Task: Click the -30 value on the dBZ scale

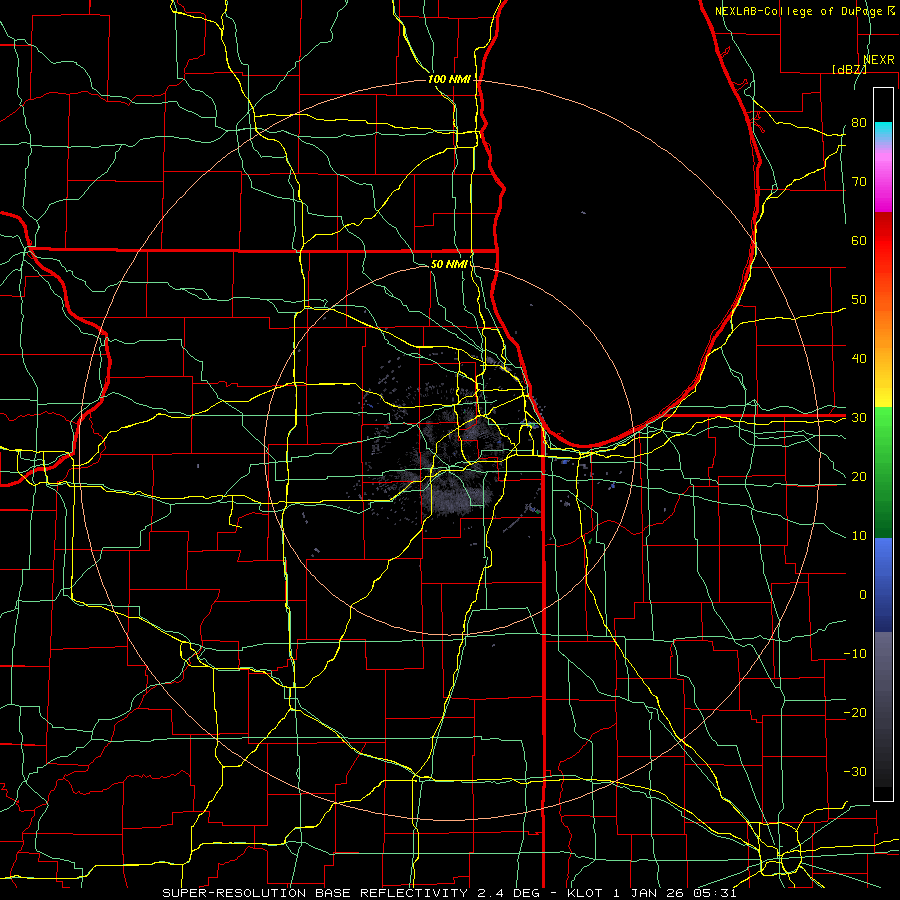Action: 855,771
